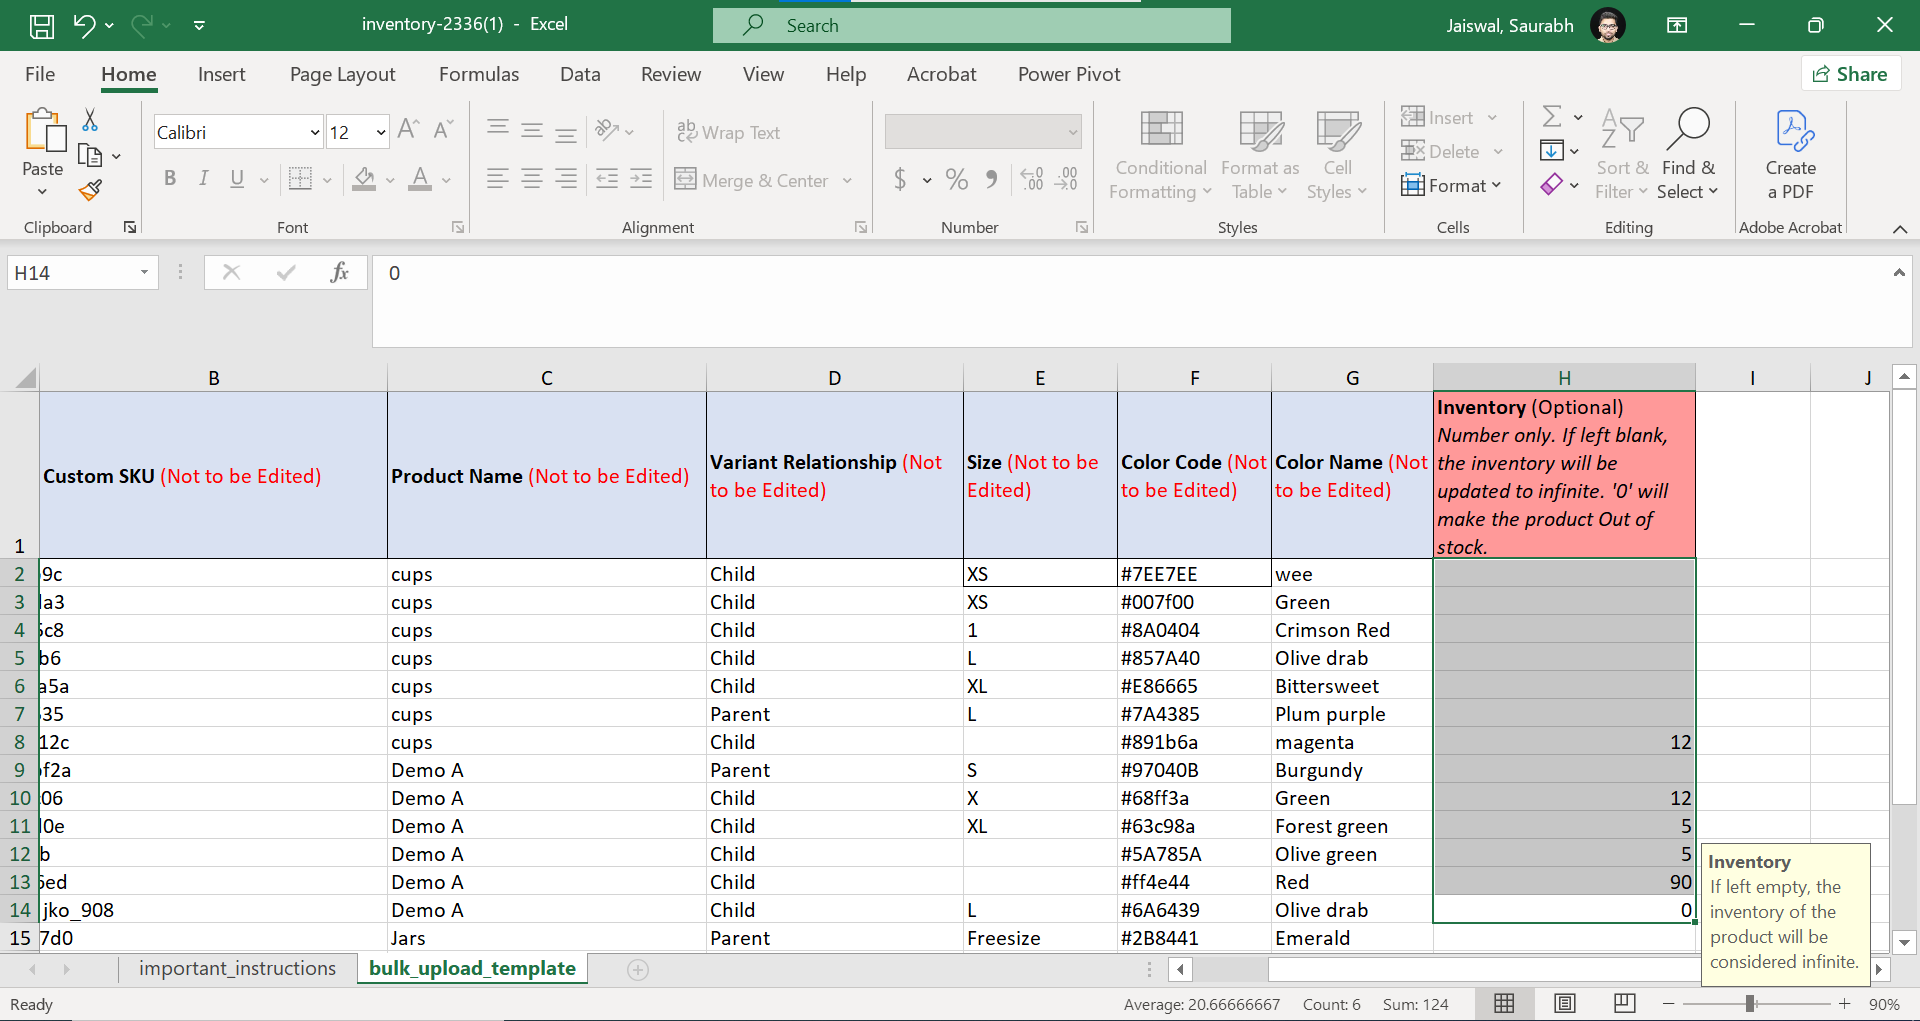This screenshot has width=1920, height=1021.
Task: Click the vertical scrollbar down arrow
Action: click(1904, 941)
